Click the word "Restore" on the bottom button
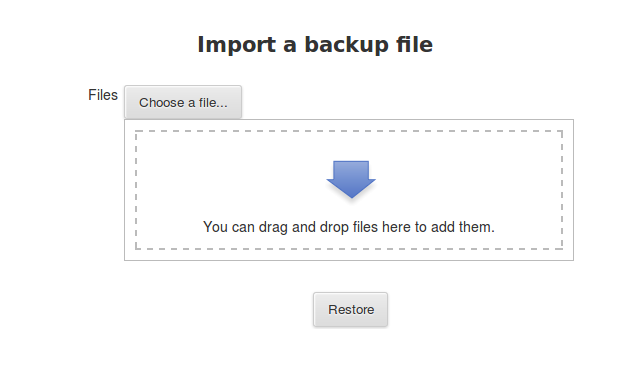This screenshot has height=369, width=618. coord(351,309)
